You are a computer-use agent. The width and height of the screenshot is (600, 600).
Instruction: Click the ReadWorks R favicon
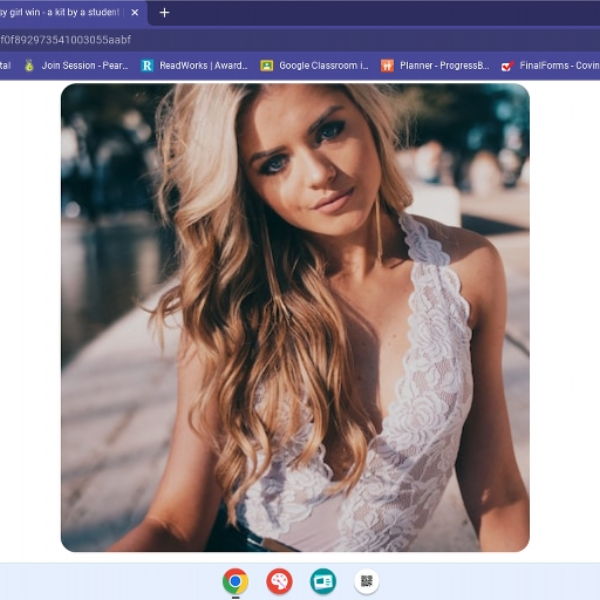click(x=147, y=66)
